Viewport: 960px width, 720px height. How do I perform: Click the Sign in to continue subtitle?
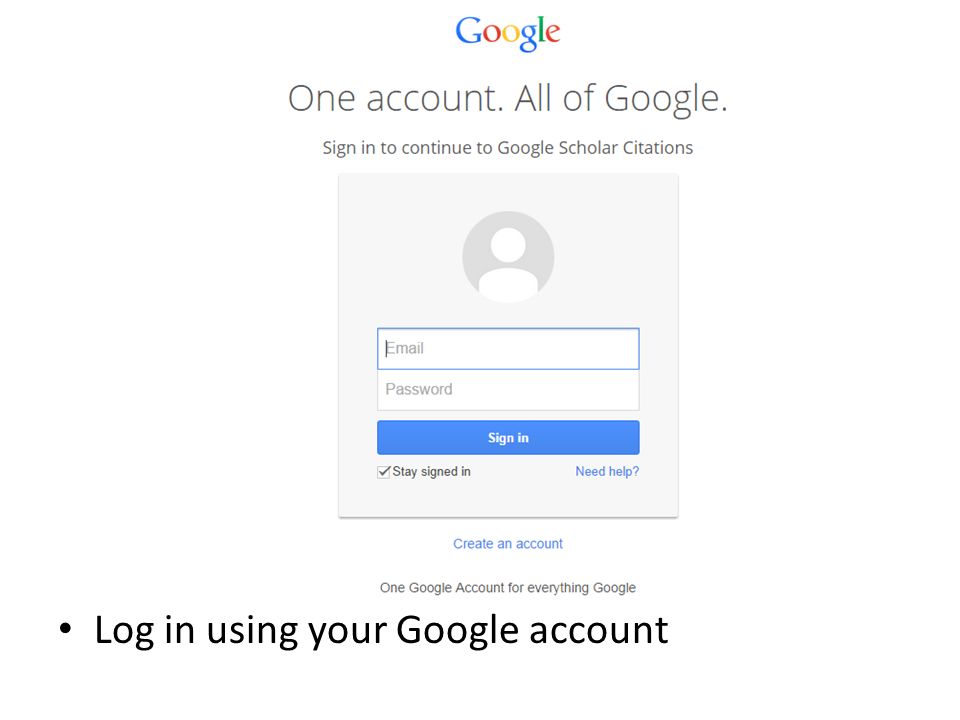(x=508, y=148)
